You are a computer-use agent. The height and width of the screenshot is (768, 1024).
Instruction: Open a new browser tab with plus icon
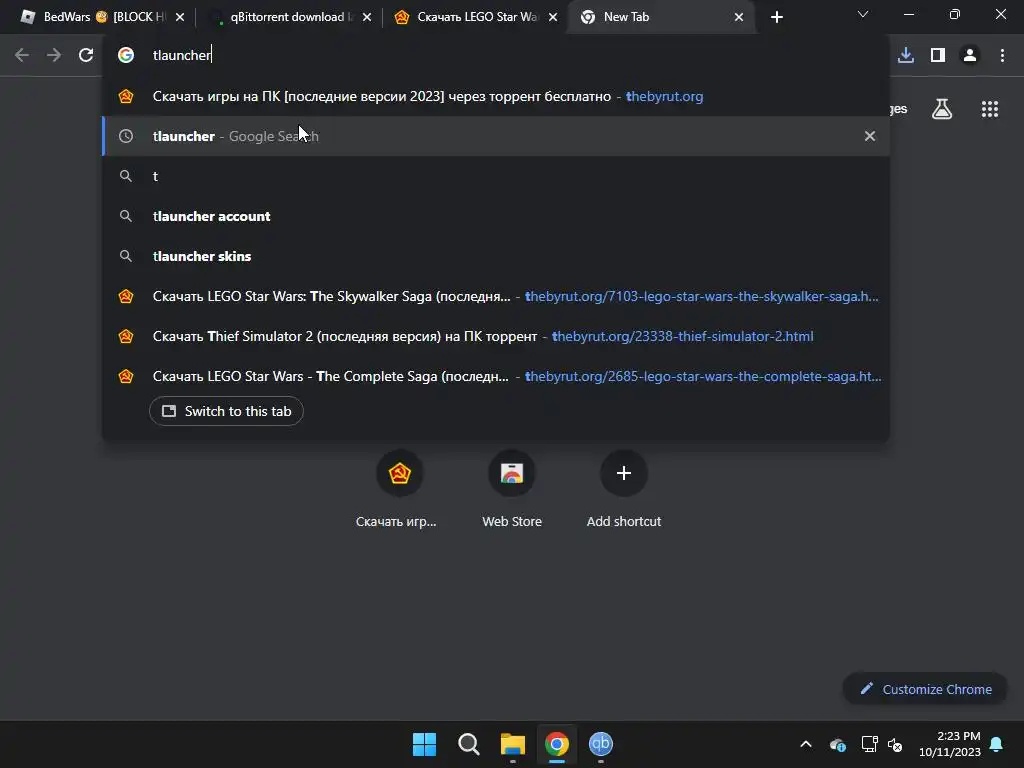(776, 17)
